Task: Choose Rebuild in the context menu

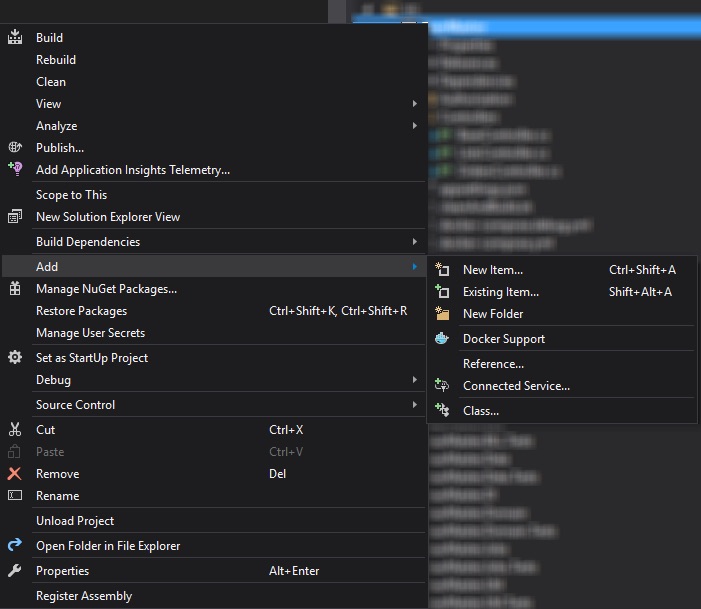Action: tap(214, 59)
